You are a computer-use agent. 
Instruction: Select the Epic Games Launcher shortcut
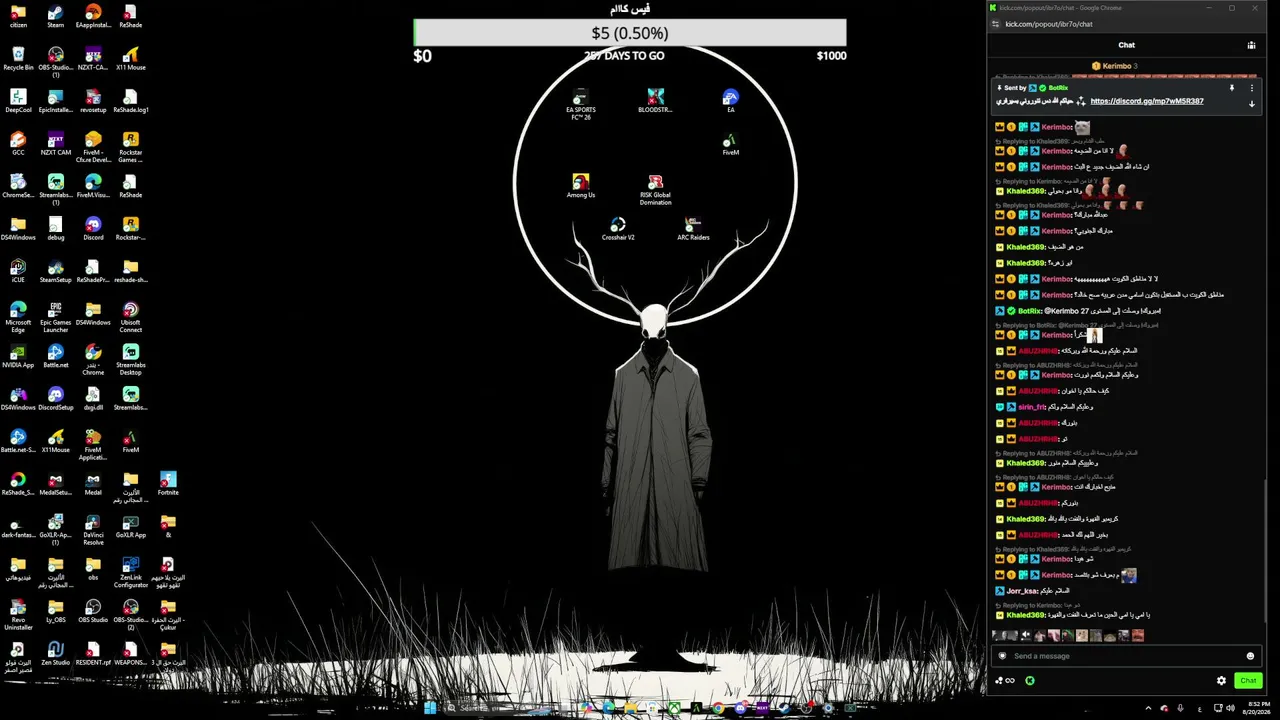coord(56,318)
